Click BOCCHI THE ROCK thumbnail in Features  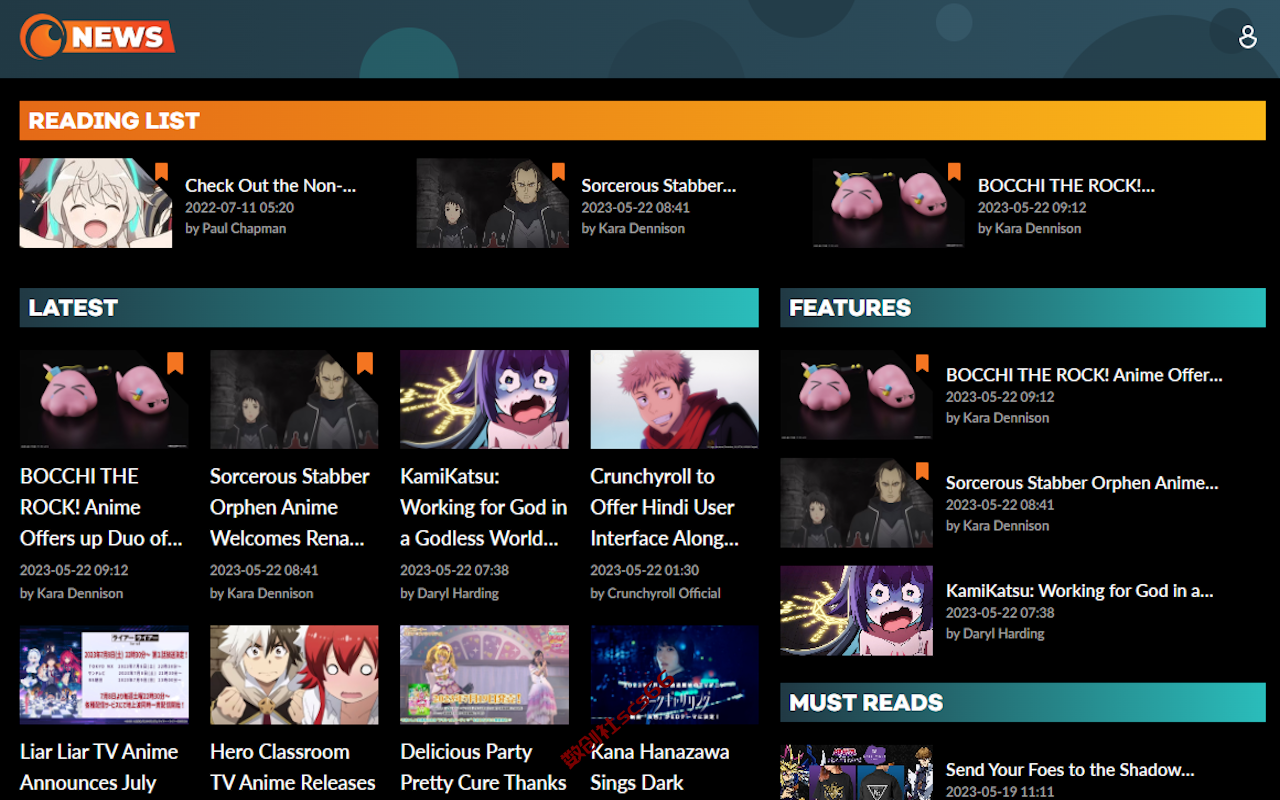pos(856,395)
